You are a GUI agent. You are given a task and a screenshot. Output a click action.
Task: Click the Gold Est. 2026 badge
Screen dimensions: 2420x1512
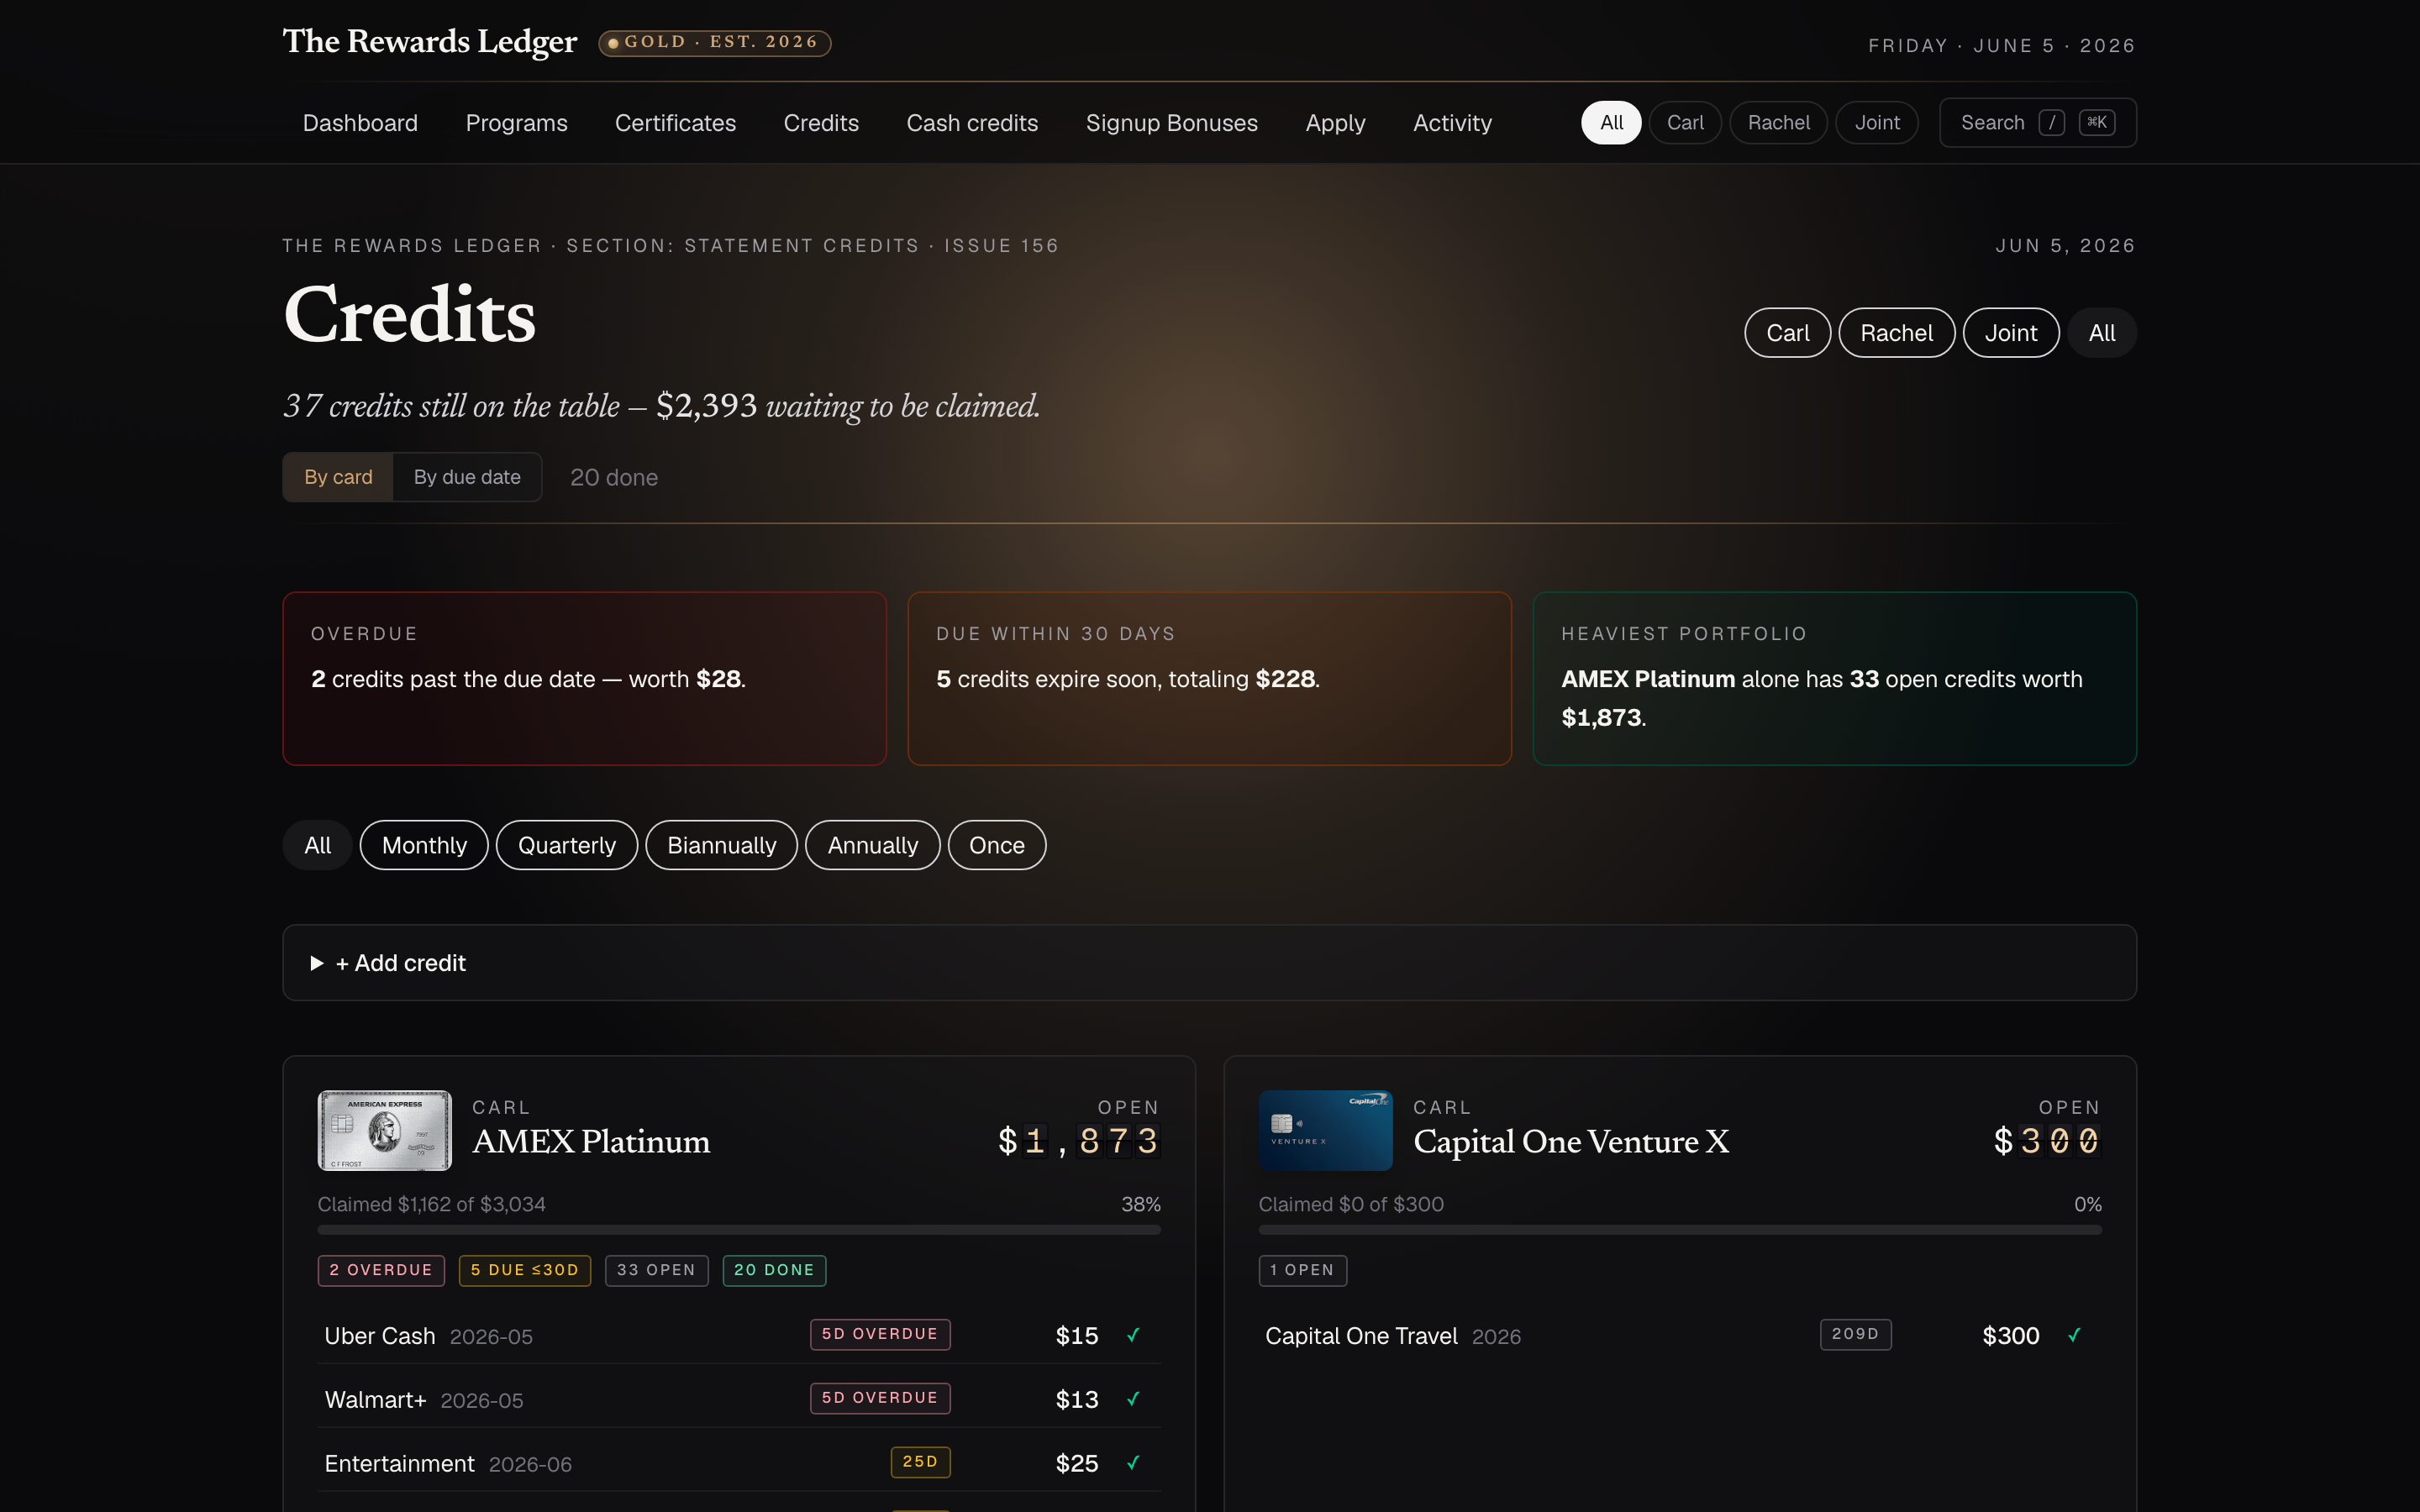pos(714,42)
